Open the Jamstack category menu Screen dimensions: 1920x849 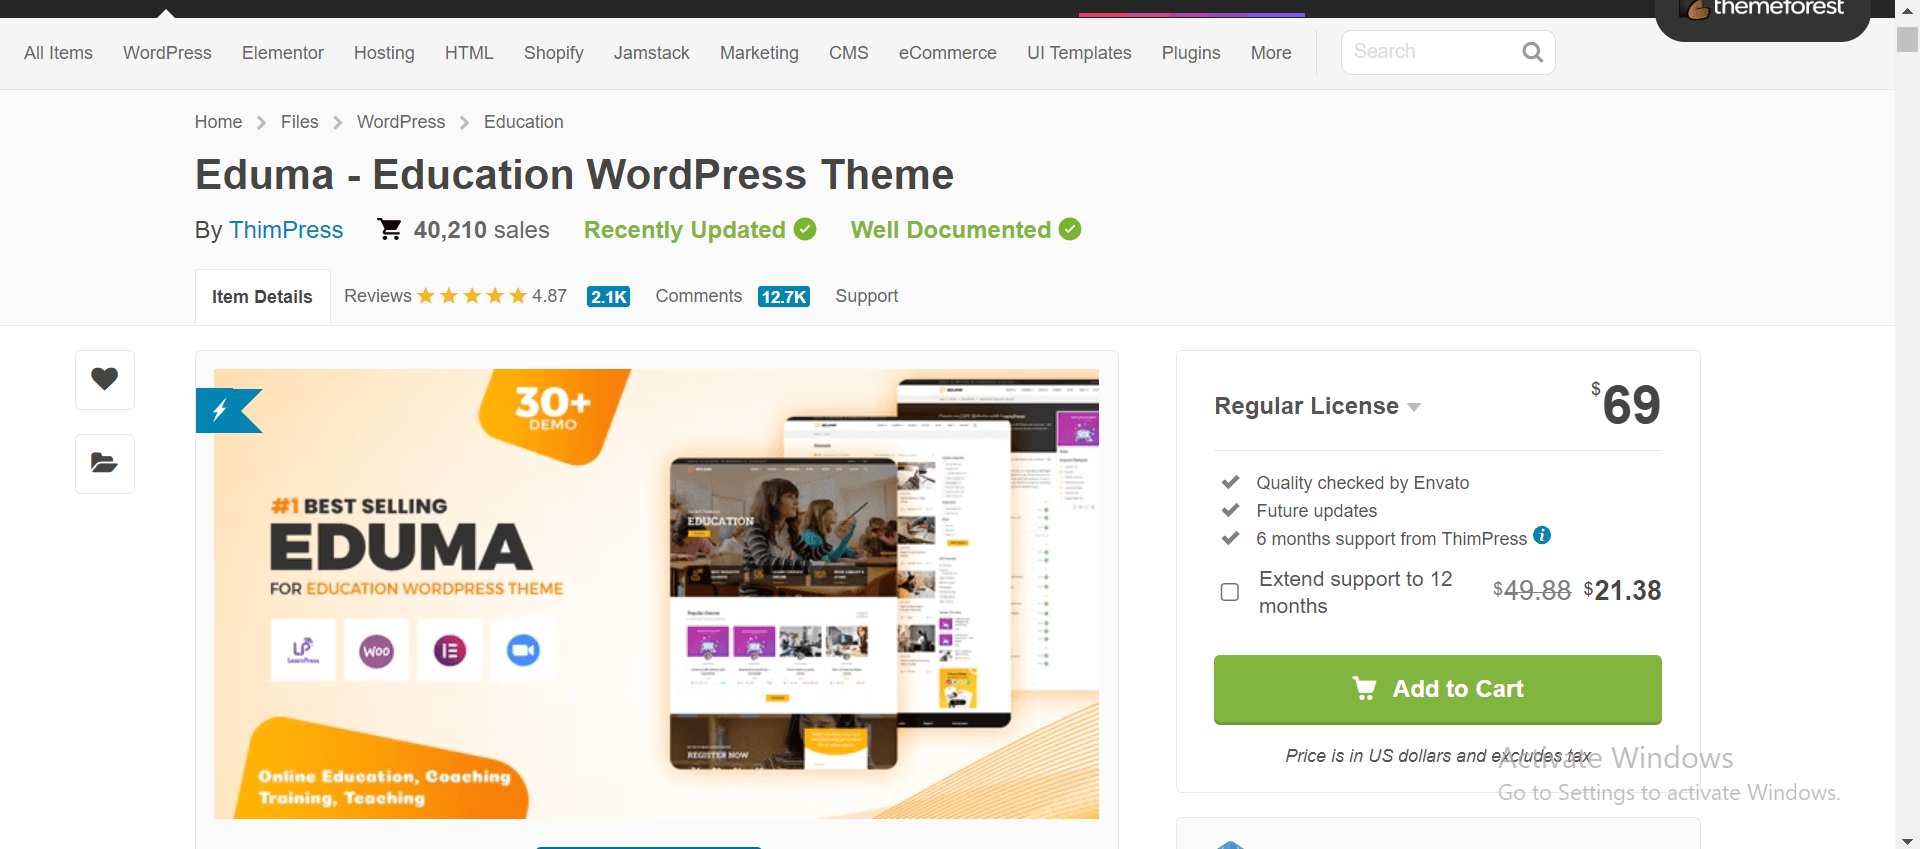point(652,53)
